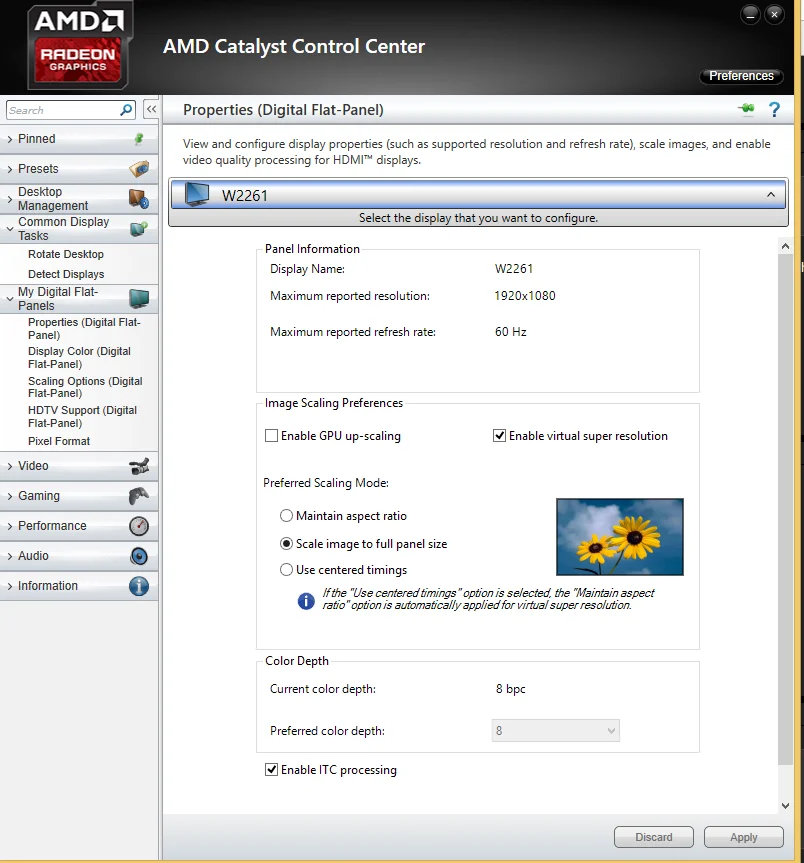Click the Performance gauge icon

click(139, 526)
